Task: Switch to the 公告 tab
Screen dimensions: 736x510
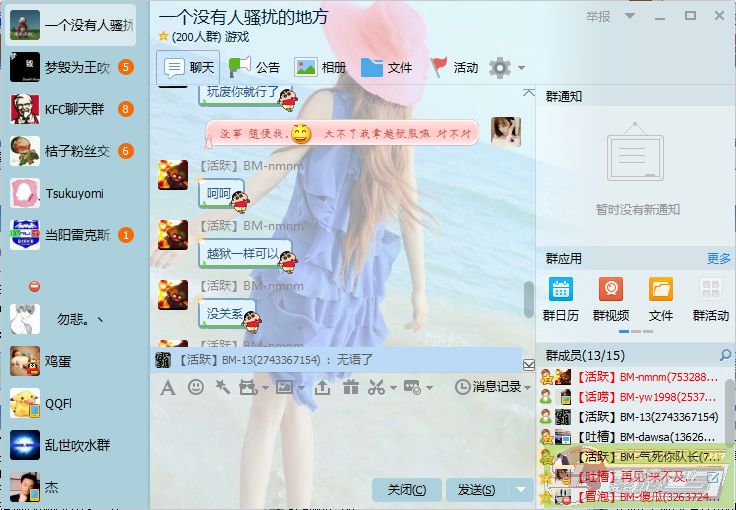Action: 255,67
